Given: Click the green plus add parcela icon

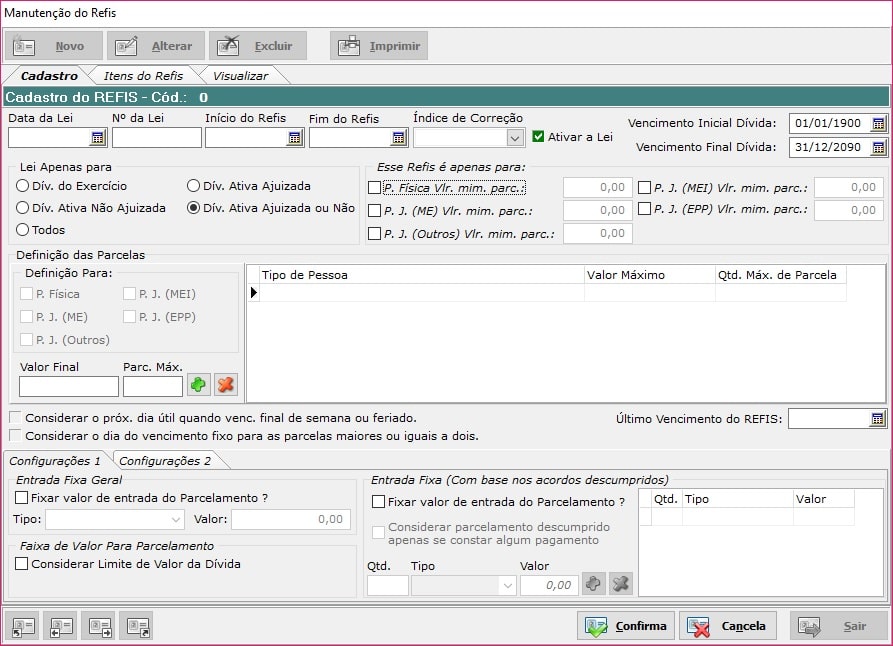Looking at the screenshot, I should [199, 385].
